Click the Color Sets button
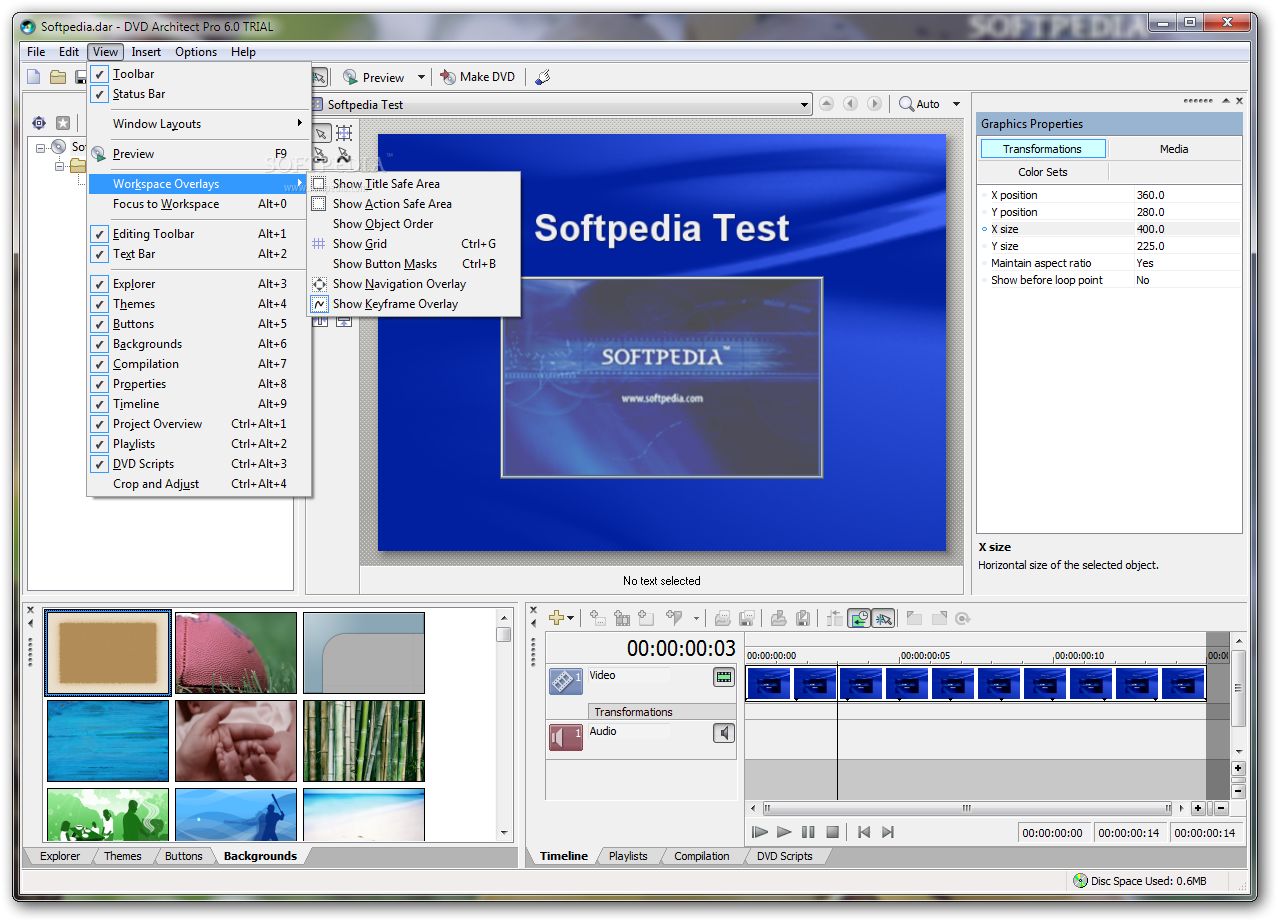 [x=1043, y=172]
